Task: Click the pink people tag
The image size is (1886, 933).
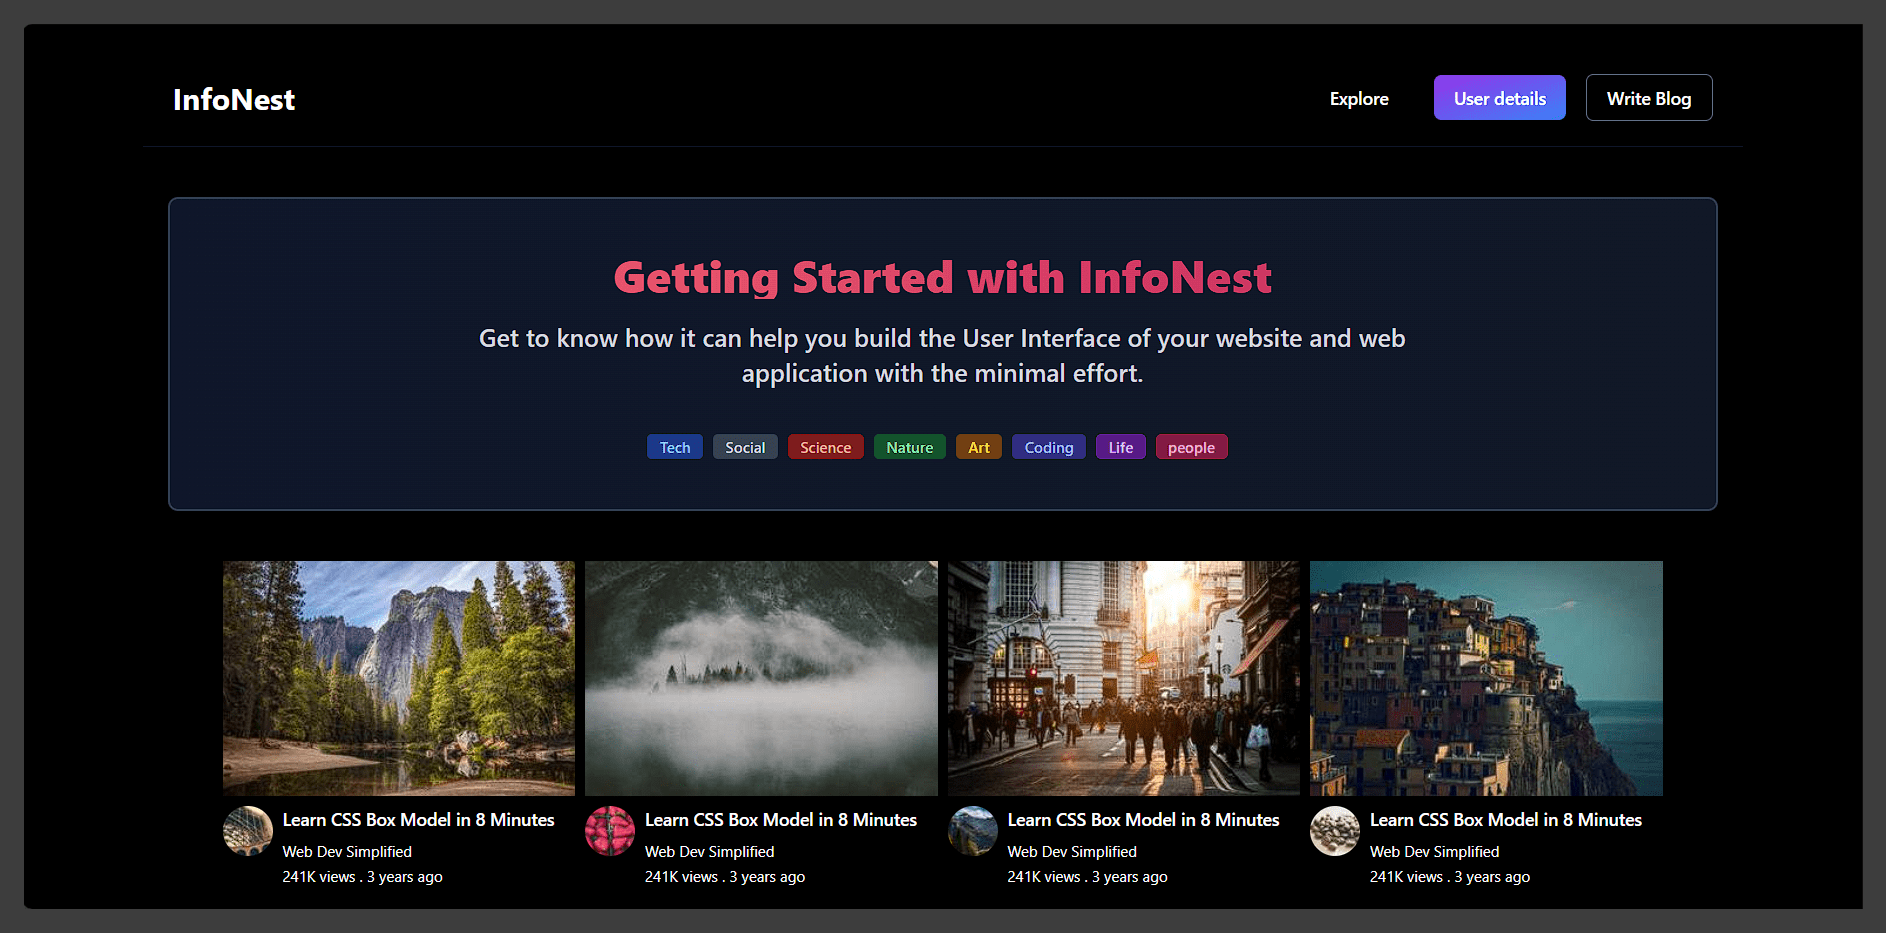Action: point(1191,447)
